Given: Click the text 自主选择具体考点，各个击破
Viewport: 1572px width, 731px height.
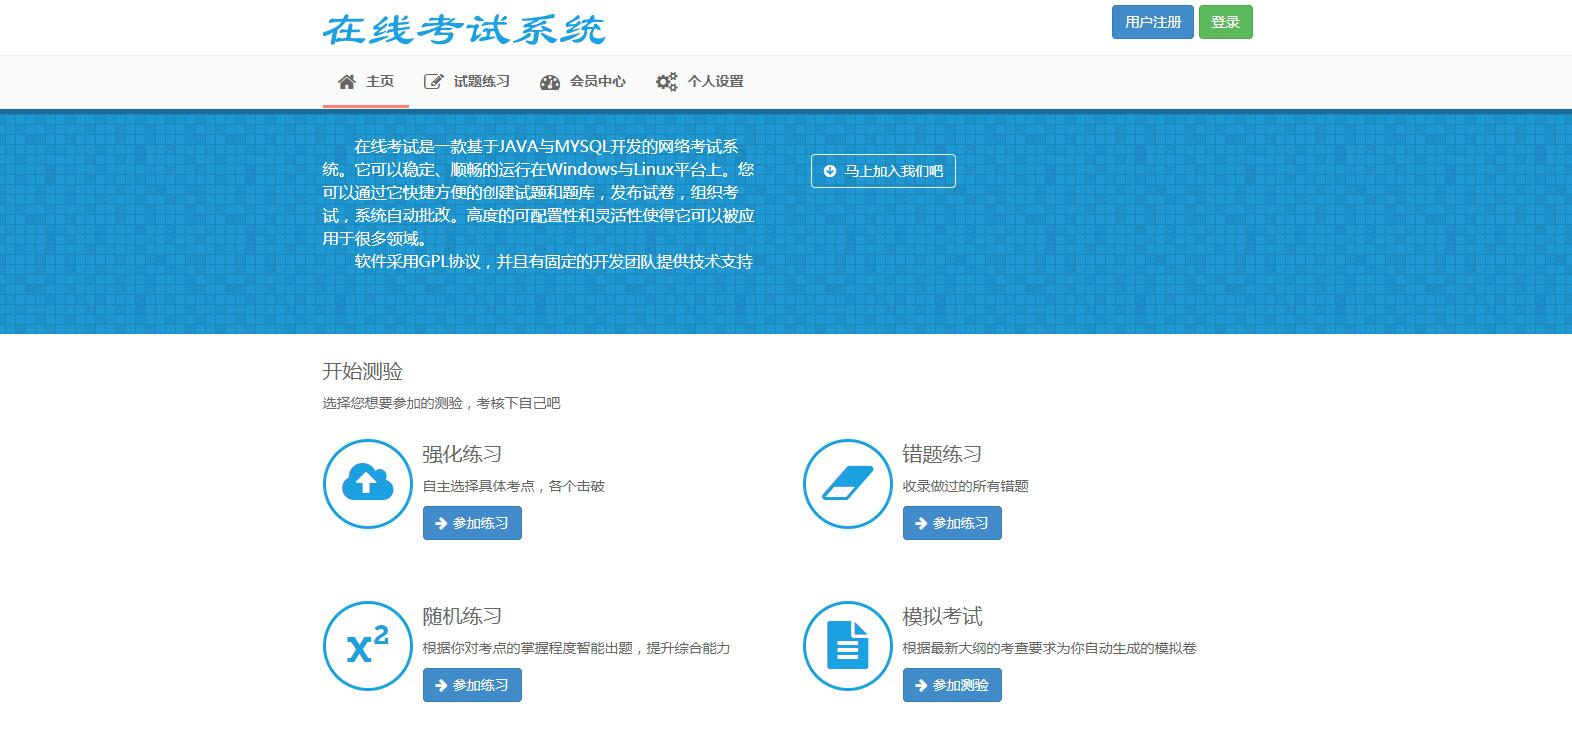Looking at the screenshot, I should pyautogui.click(x=514, y=486).
